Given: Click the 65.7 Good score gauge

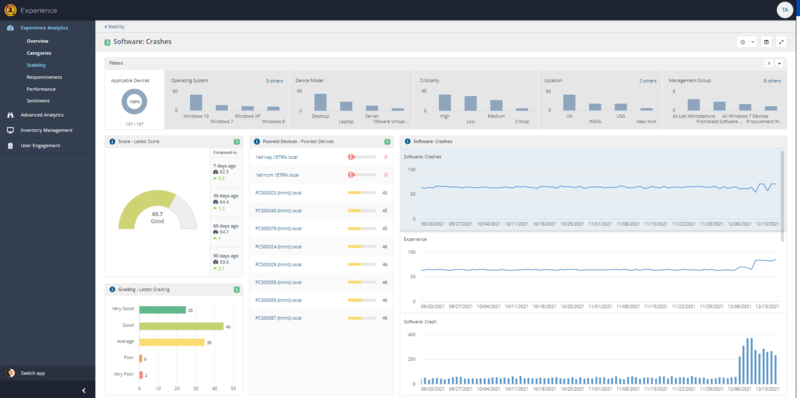Looking at the screenshot, I should 157,210.
